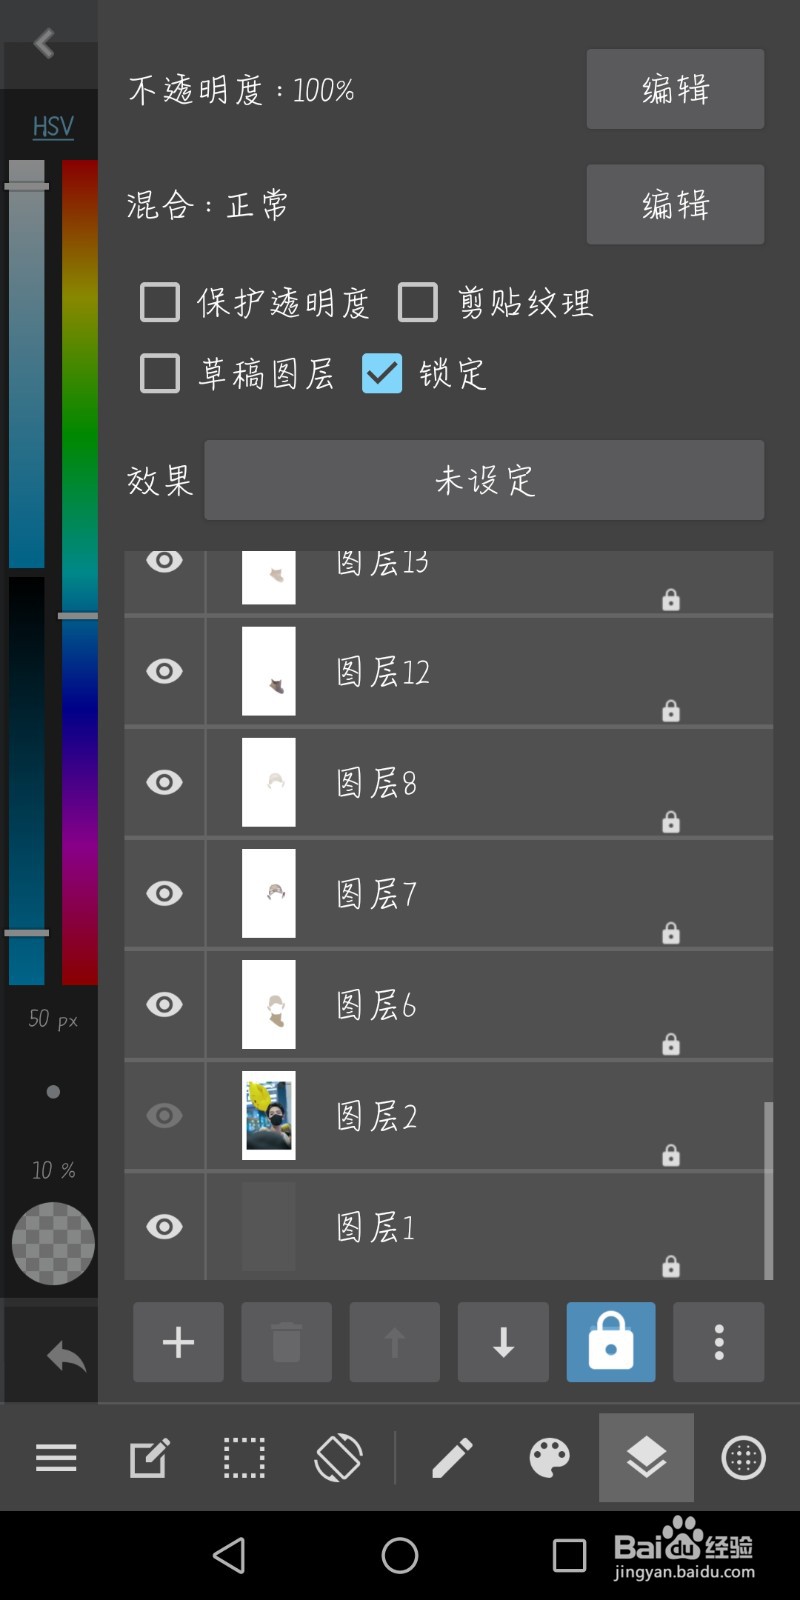Open the 效果 未设定 selector
This screenshot has height=1600, width=800.
(x=484, y=480)
